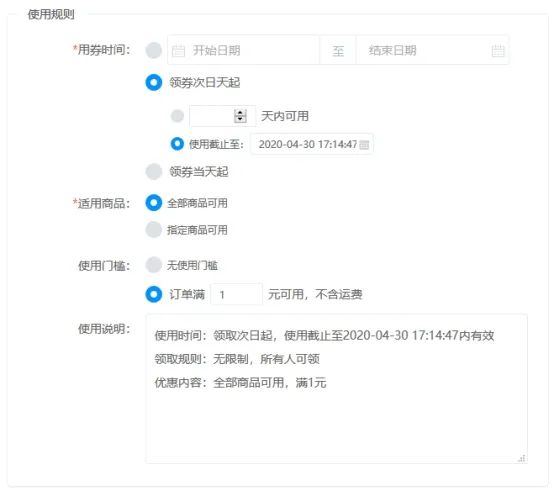
Task: Click the 开始日期 start date field
Action: tap(243, 50)
